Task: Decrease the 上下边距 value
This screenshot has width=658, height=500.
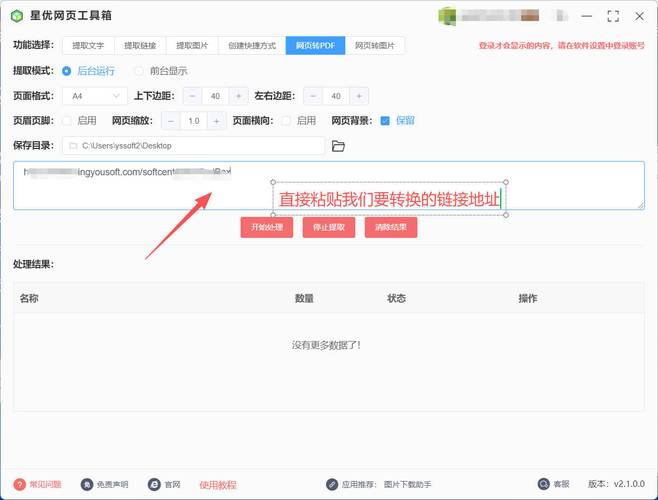Action: tap(192, 96)
